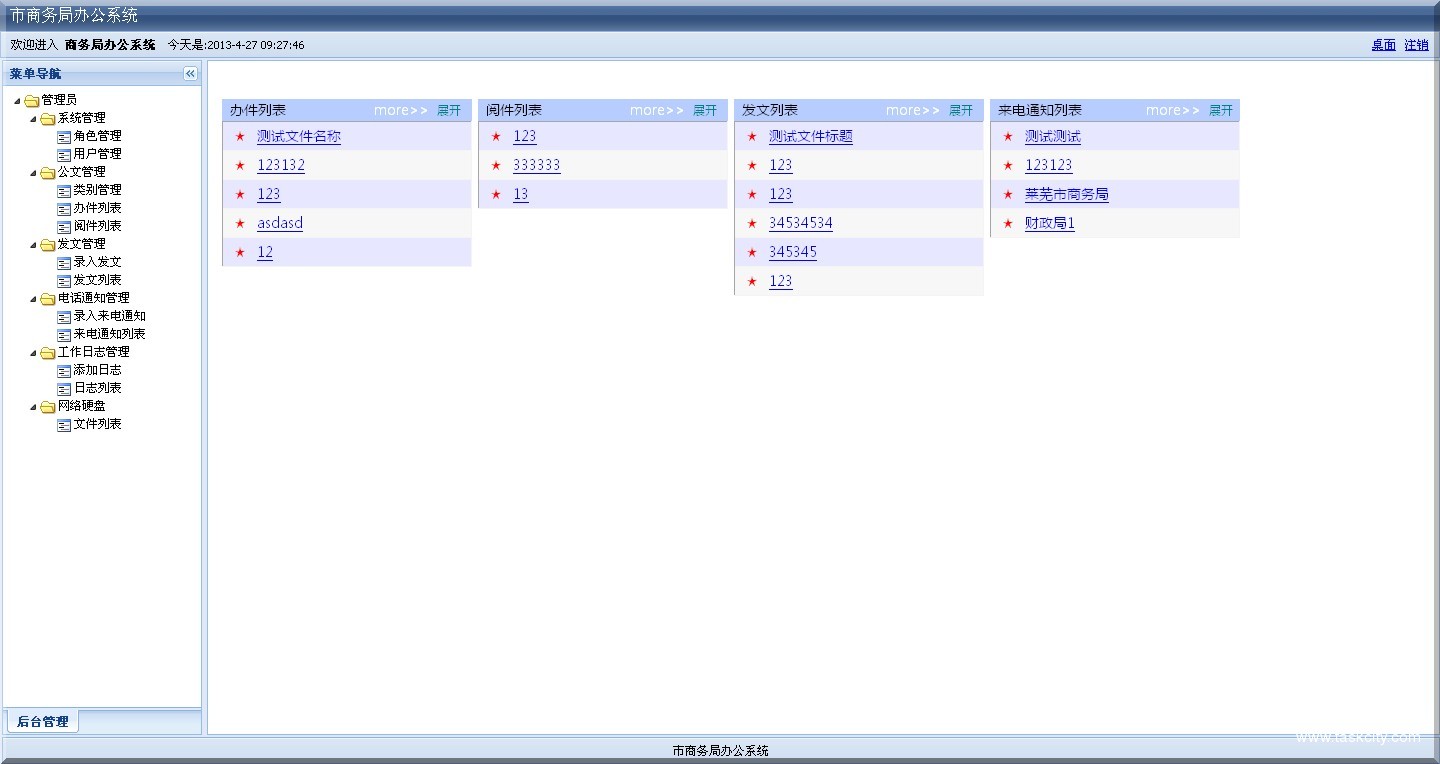Screen dimensions: 1440x764
Task: Click the 添加日志 page icon
Action: [x=64, y=370]
